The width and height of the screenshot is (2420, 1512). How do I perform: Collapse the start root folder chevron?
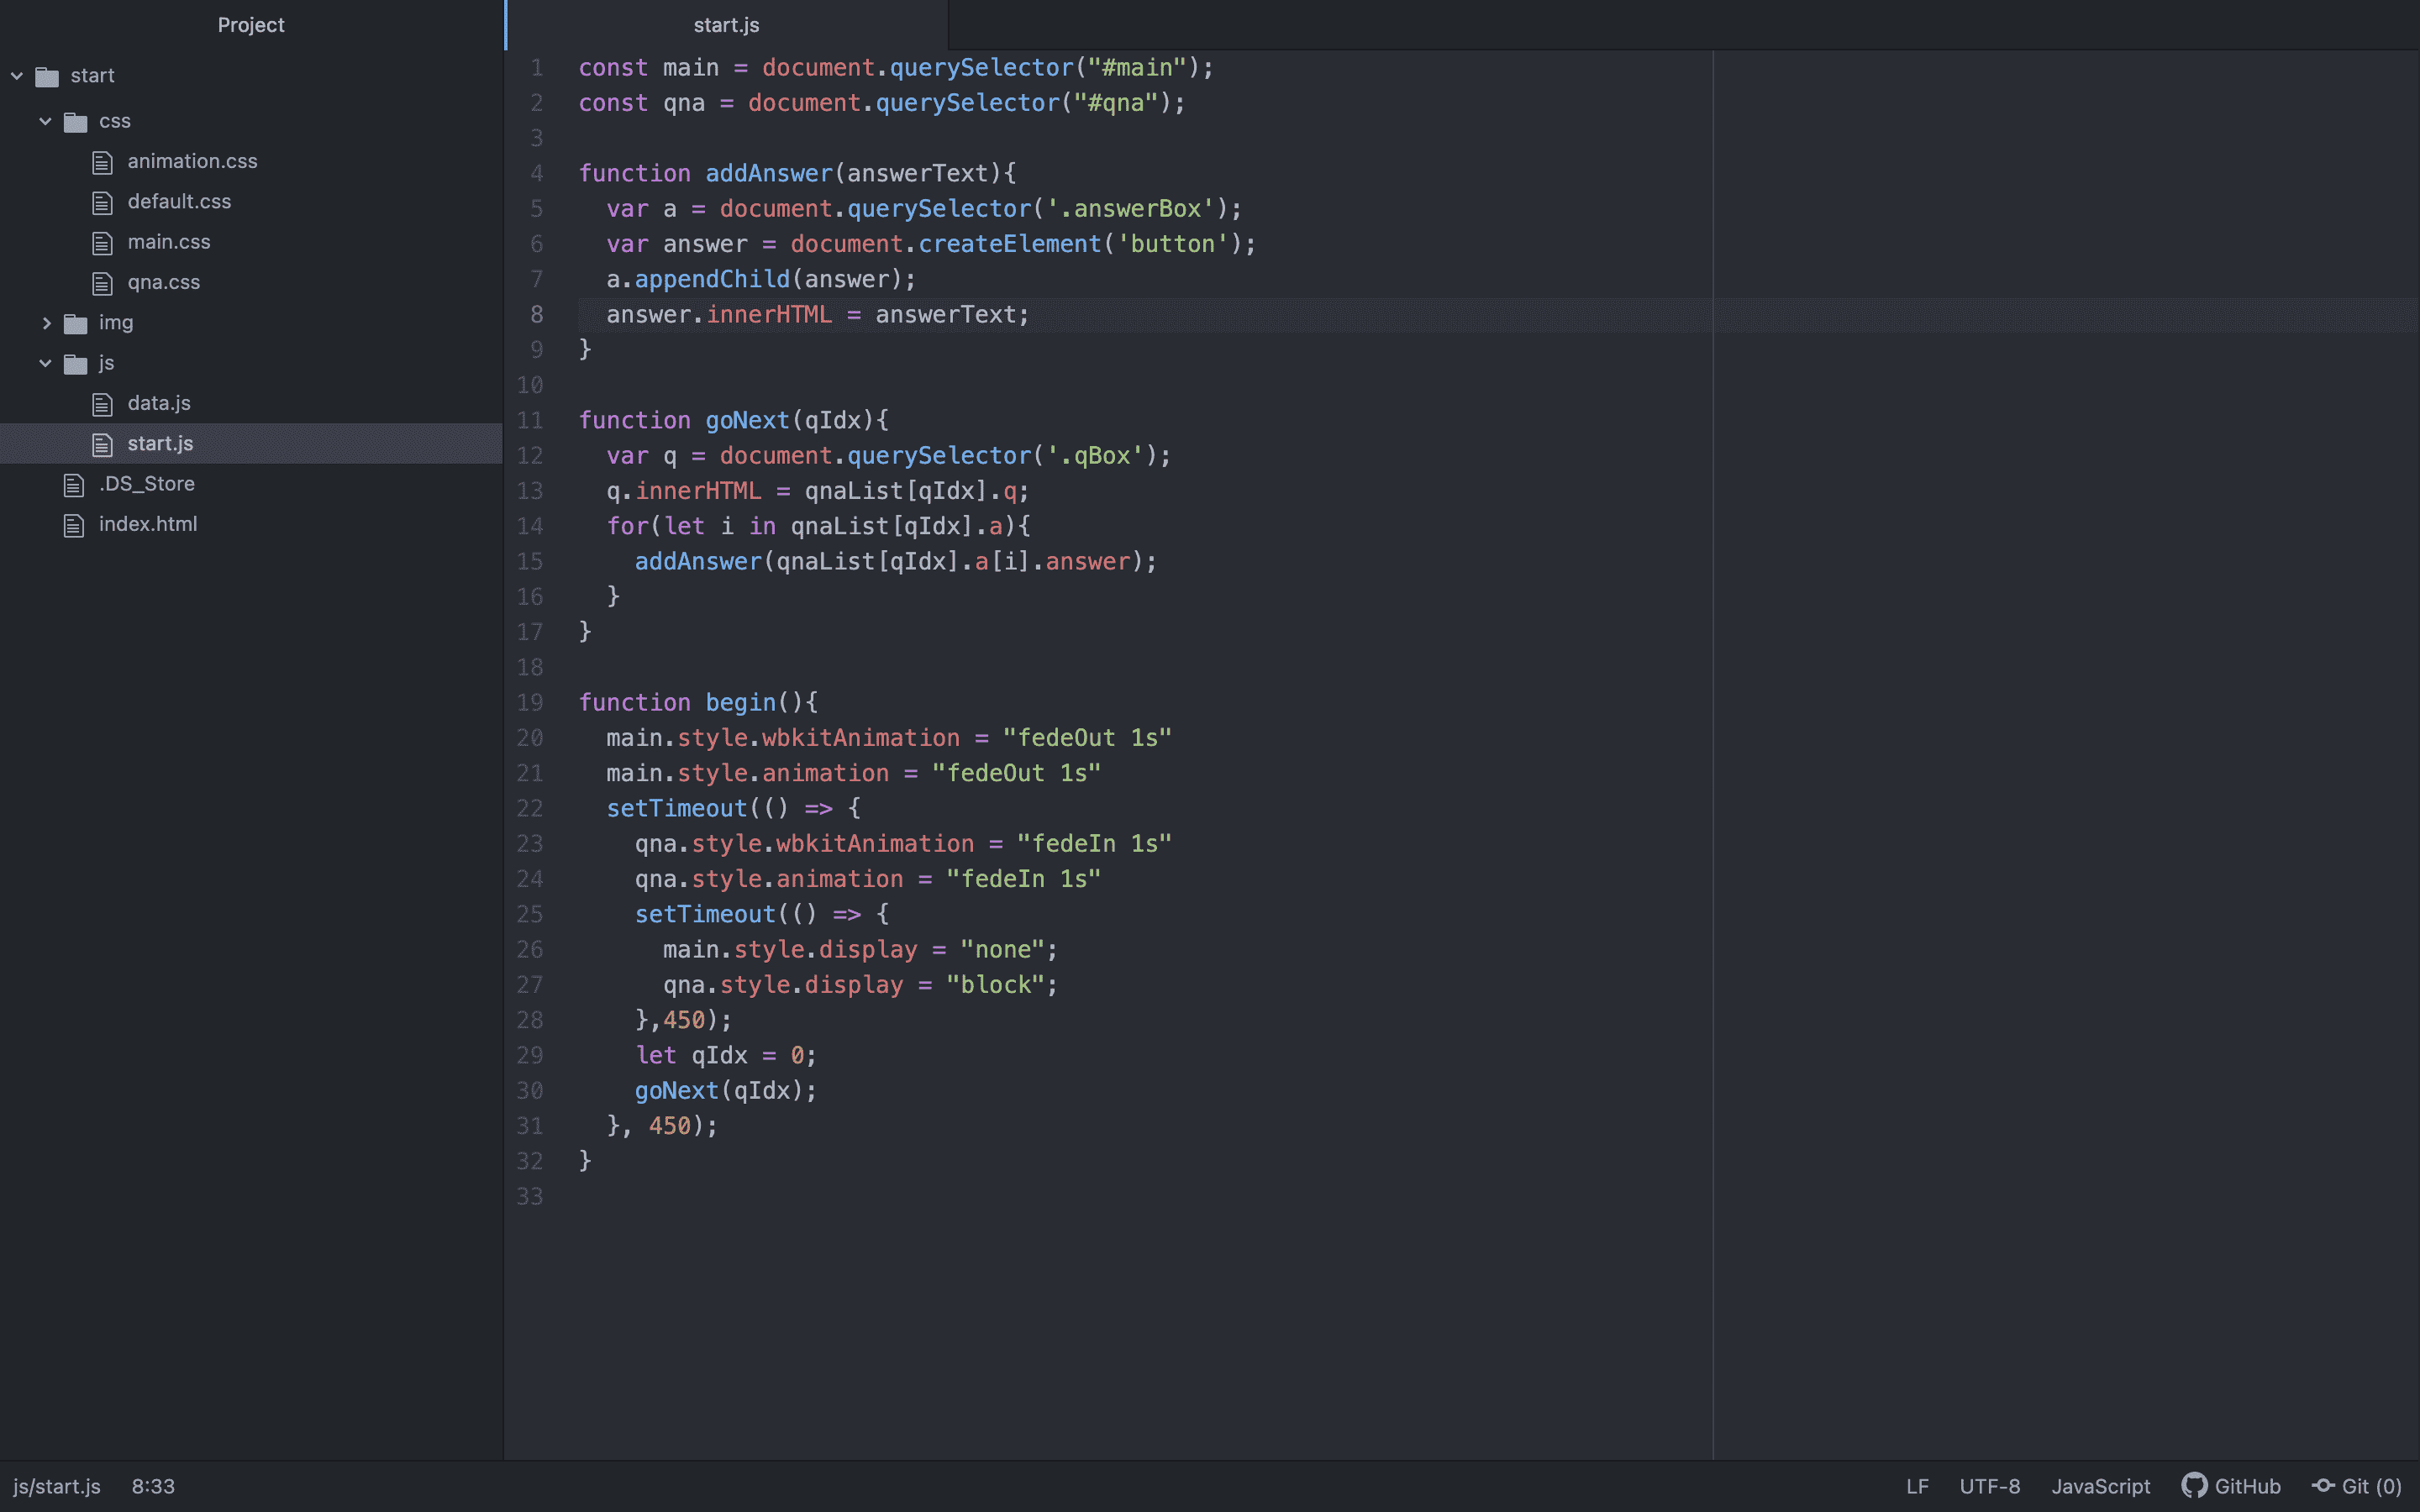coord(17,76)
